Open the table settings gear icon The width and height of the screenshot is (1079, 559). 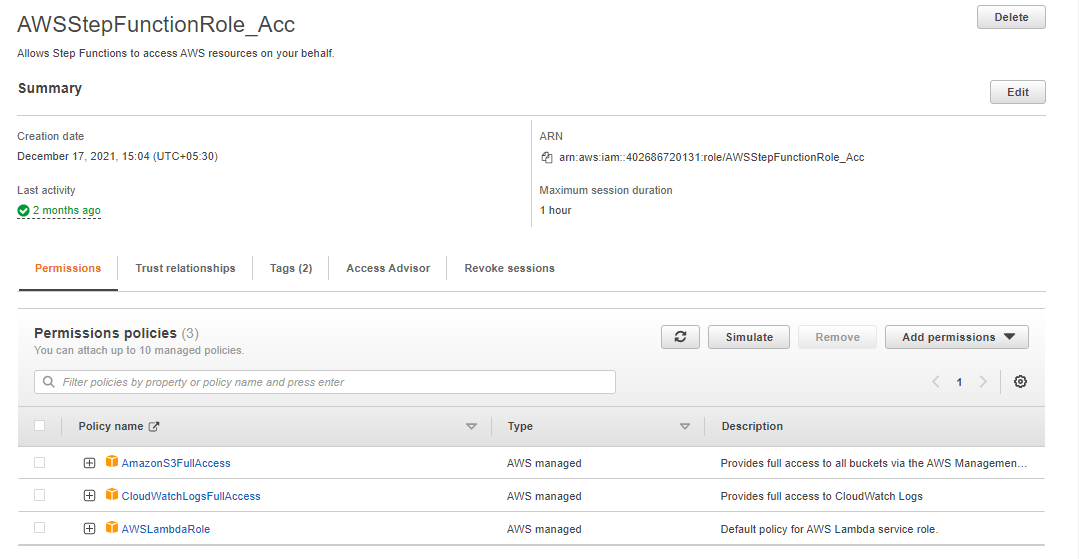tap(1020, 382)
